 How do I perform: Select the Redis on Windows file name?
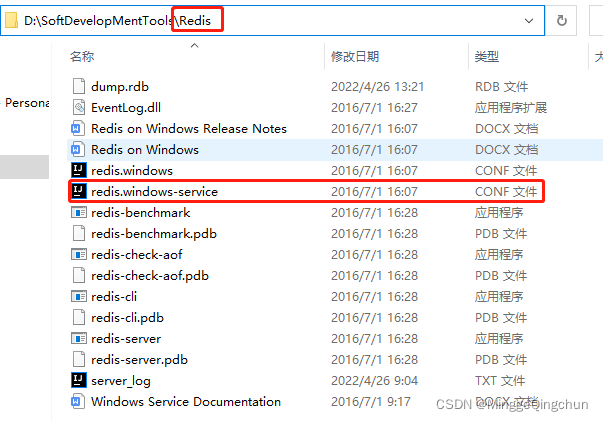145,150
